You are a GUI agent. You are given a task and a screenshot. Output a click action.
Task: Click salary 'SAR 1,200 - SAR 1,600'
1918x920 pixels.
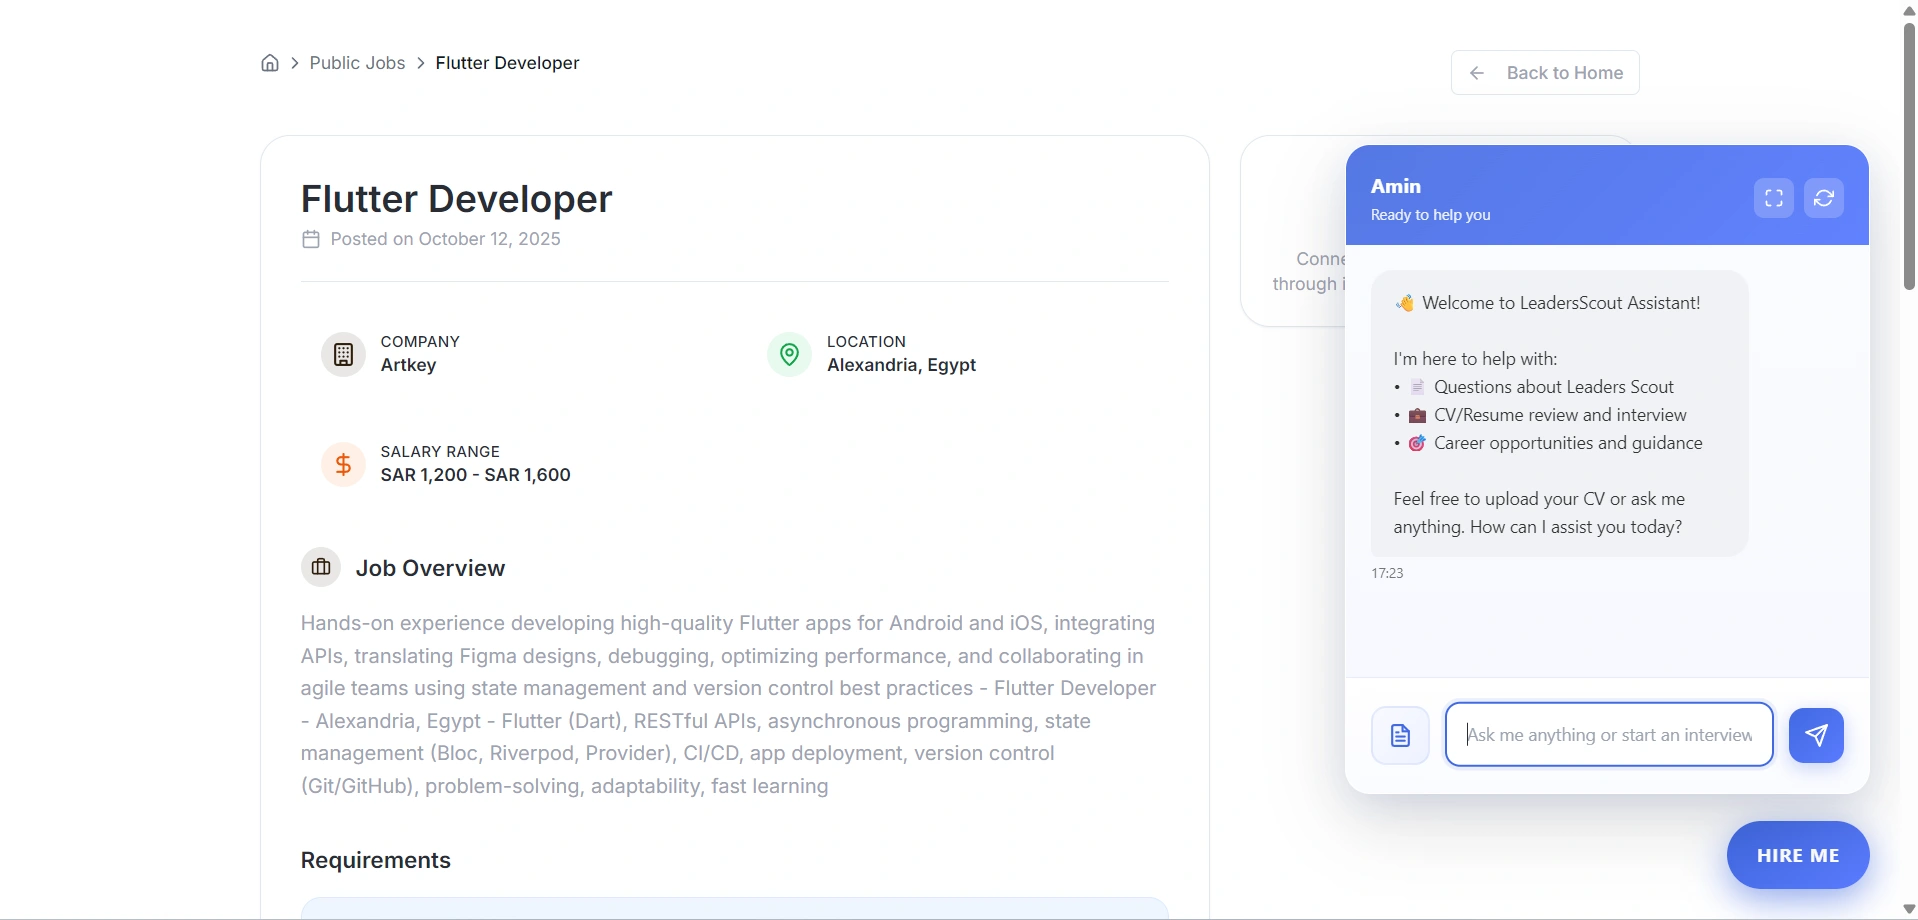pyautogui.click(x=476, y=475)
